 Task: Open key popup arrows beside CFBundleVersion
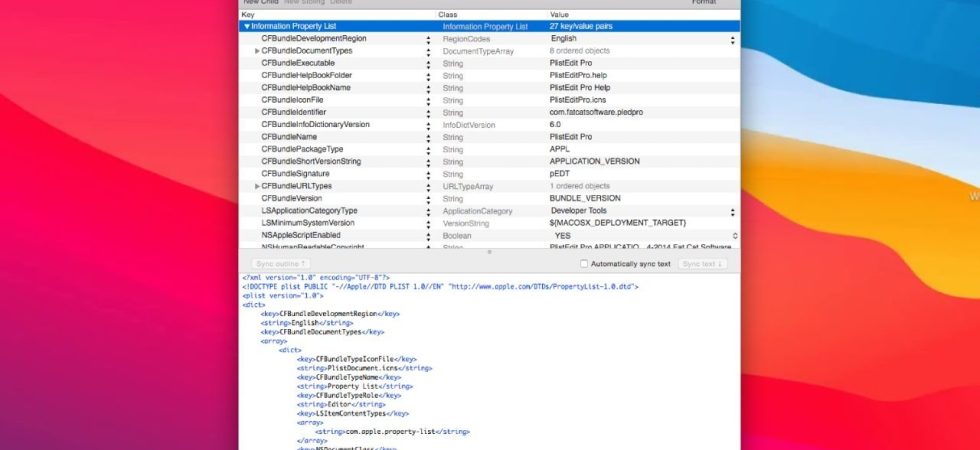point(428,199)
